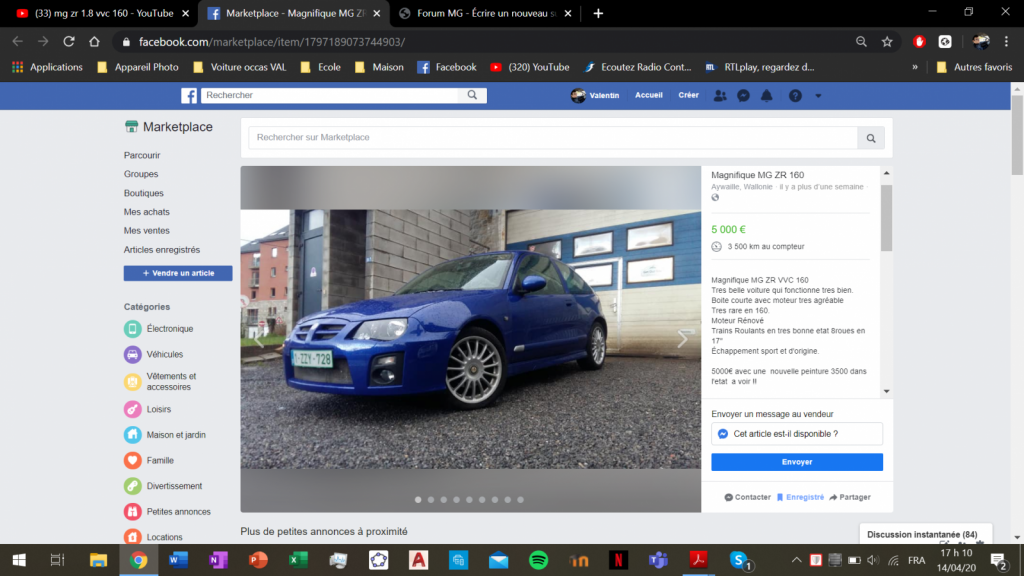The height and width of the screenshot is (576, 1024).
Task: Click the Facebook search magnifier button
Action: pos(472,95)
